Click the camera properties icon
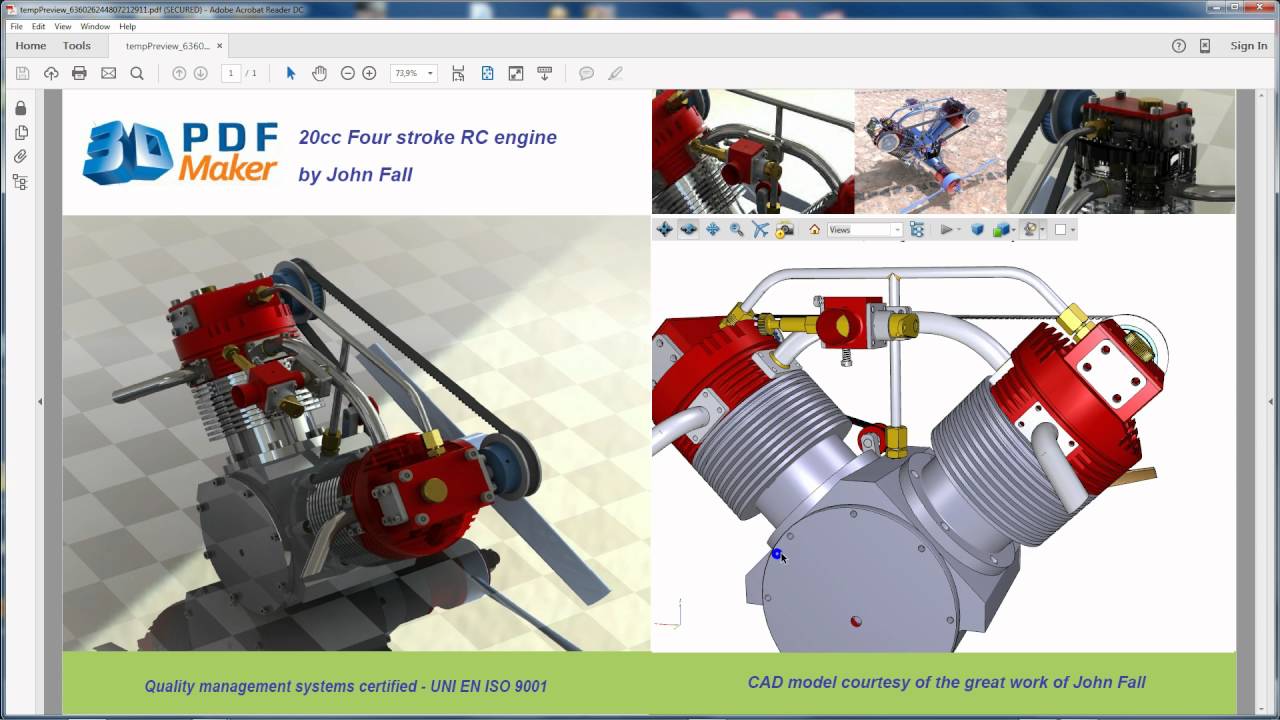This screenshot has width=1280, height=720. click(x=784, y=229)
